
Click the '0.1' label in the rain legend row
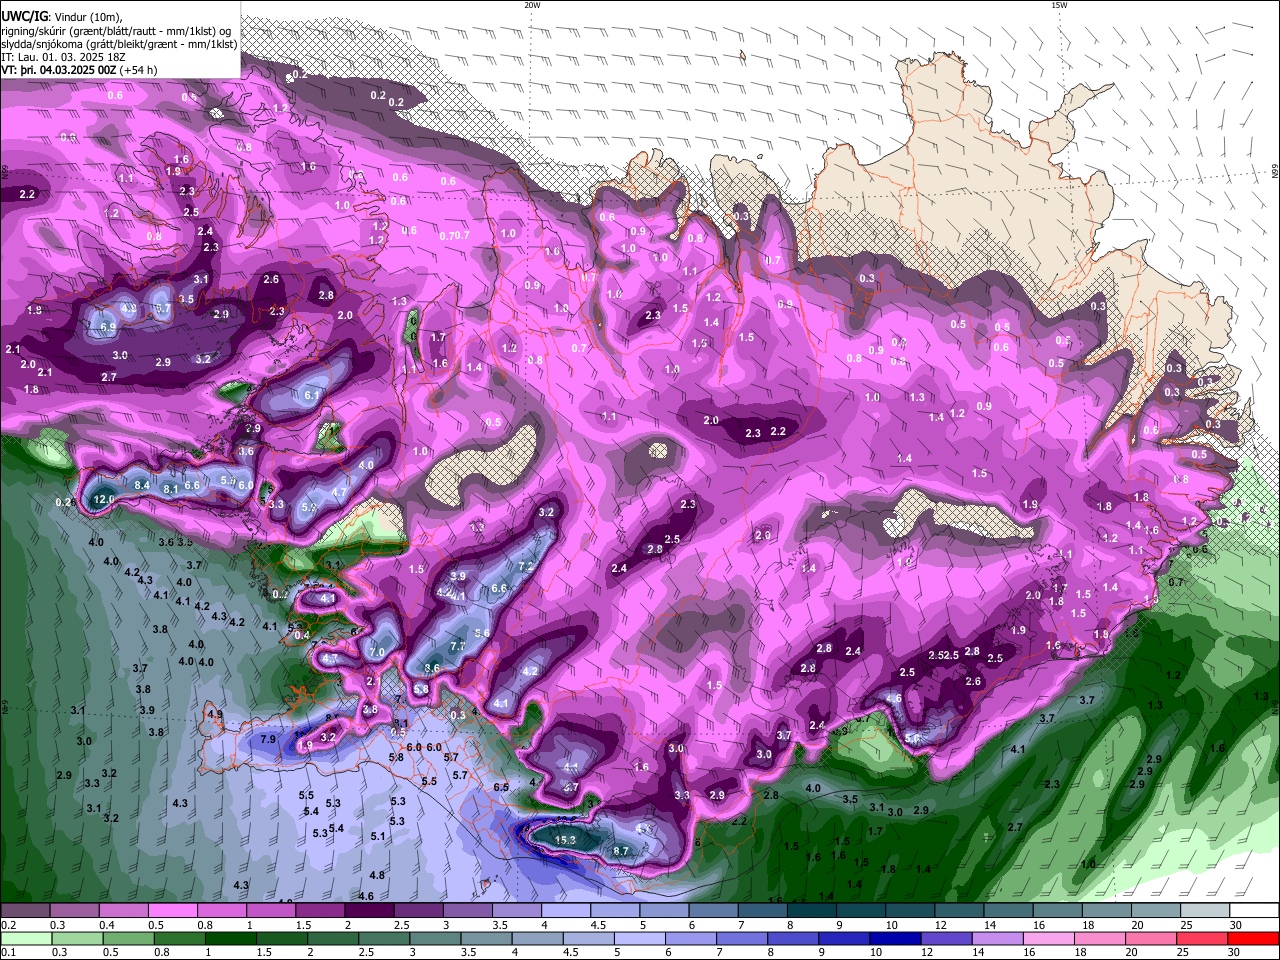click(x=8, y=953)
